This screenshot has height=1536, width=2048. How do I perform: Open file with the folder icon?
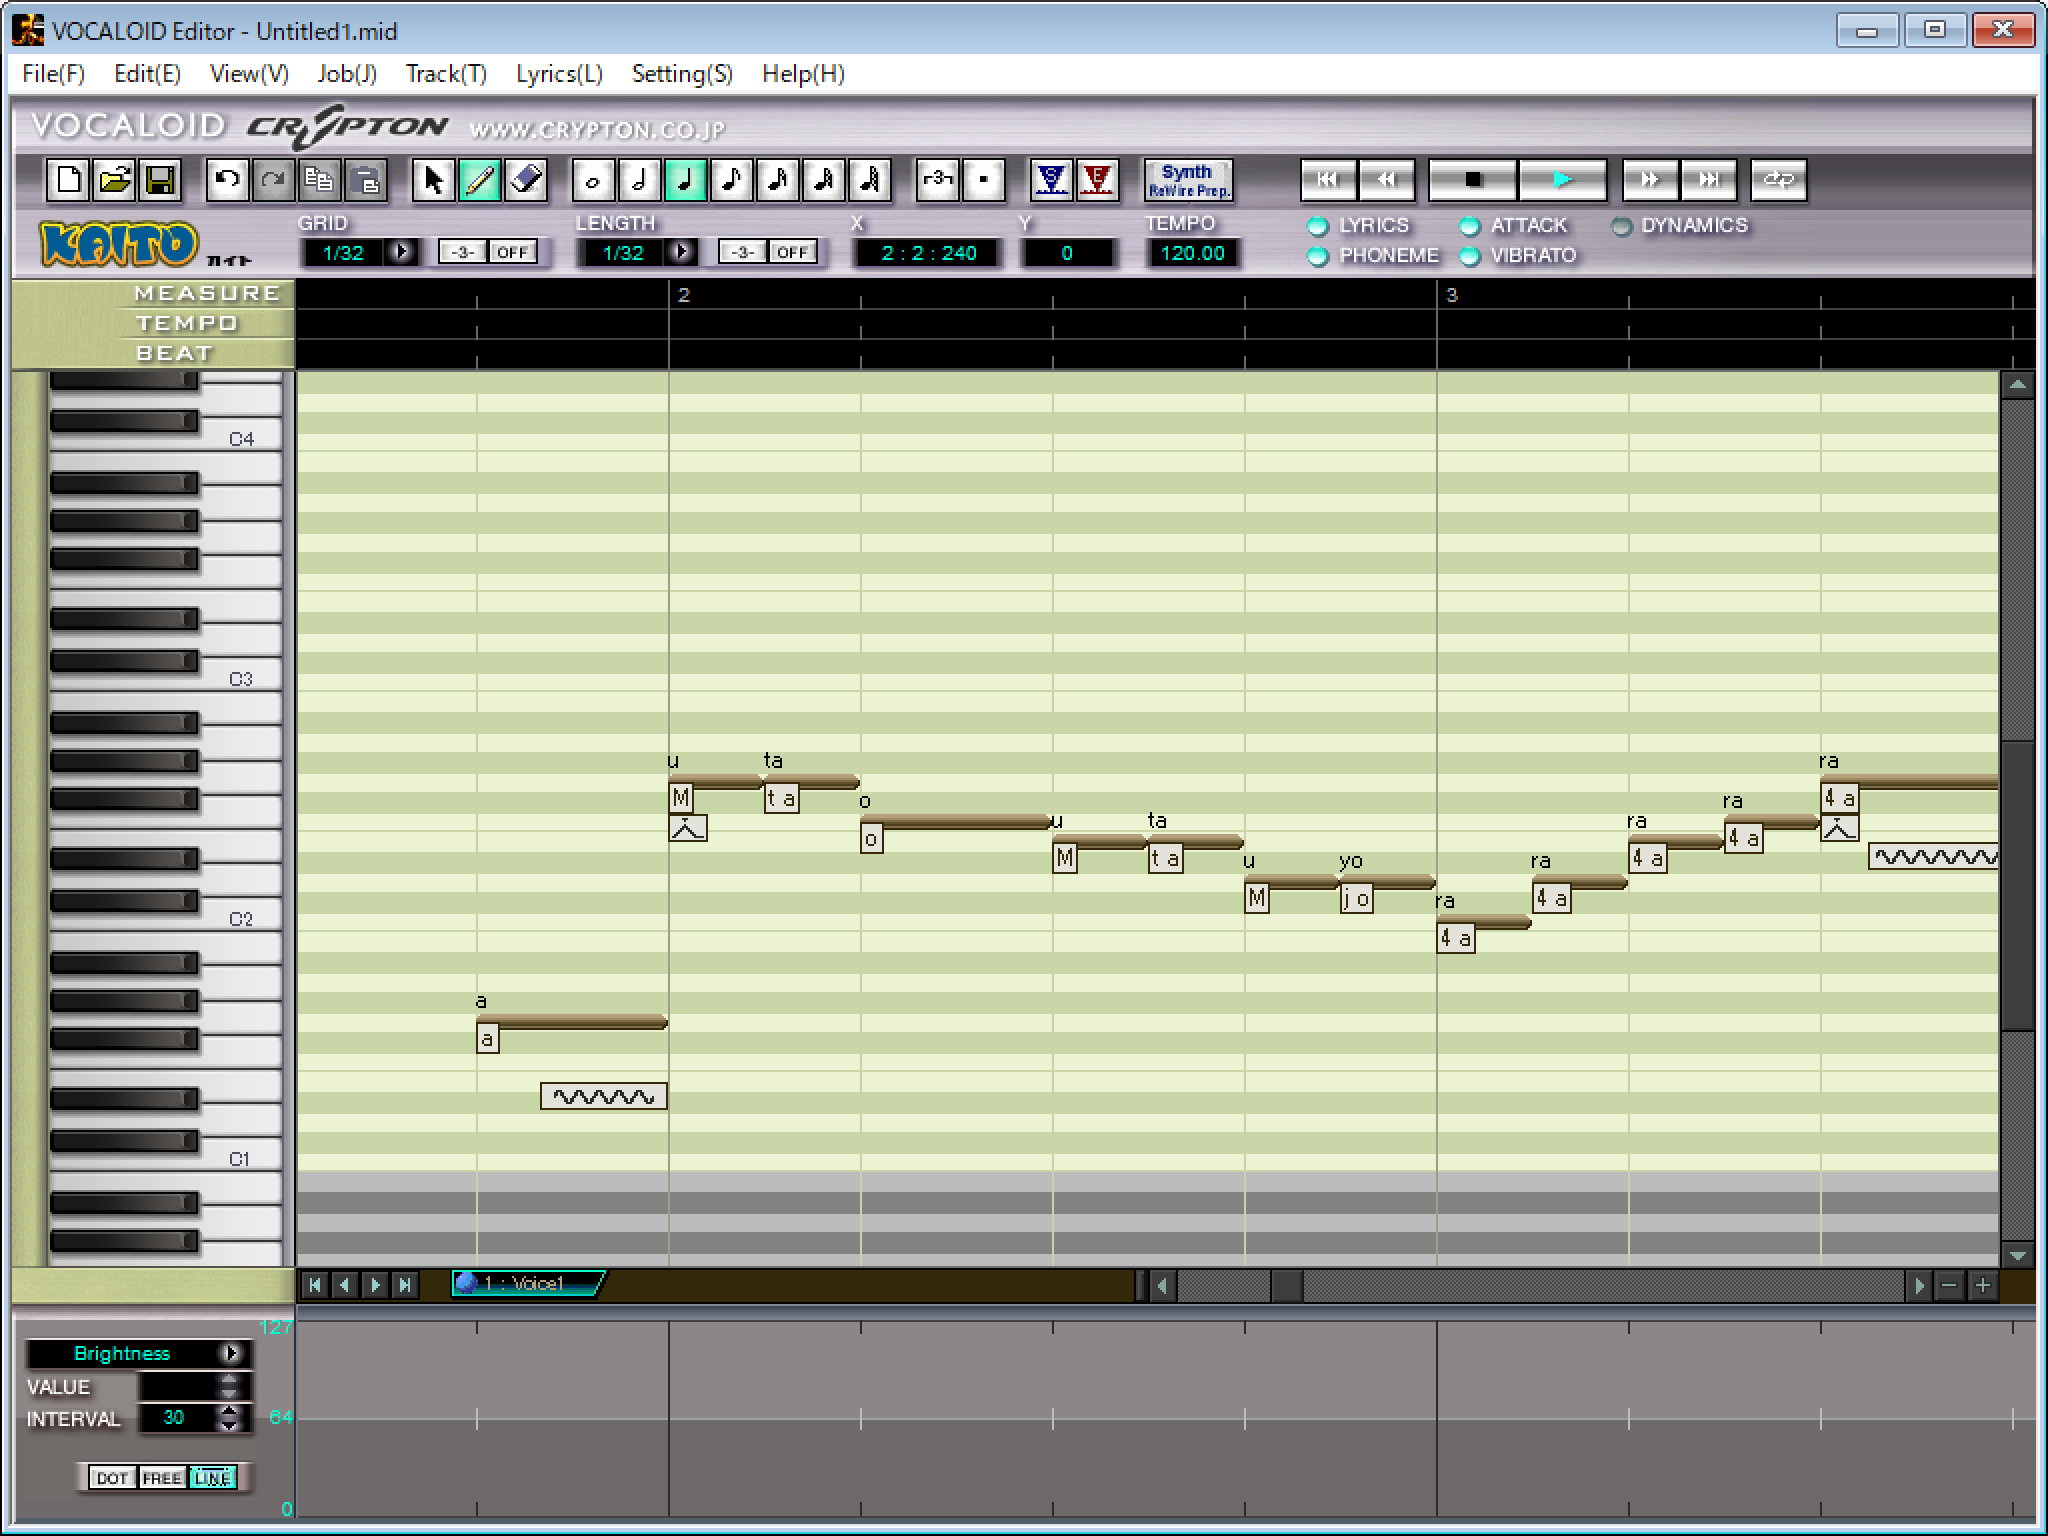pyautogui.click(x=114, y=180)
